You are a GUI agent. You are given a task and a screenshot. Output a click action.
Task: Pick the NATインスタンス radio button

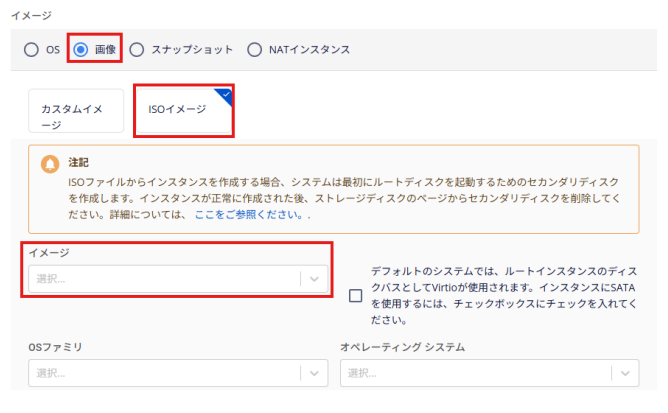pyautogui.click(x=254, y=50)
